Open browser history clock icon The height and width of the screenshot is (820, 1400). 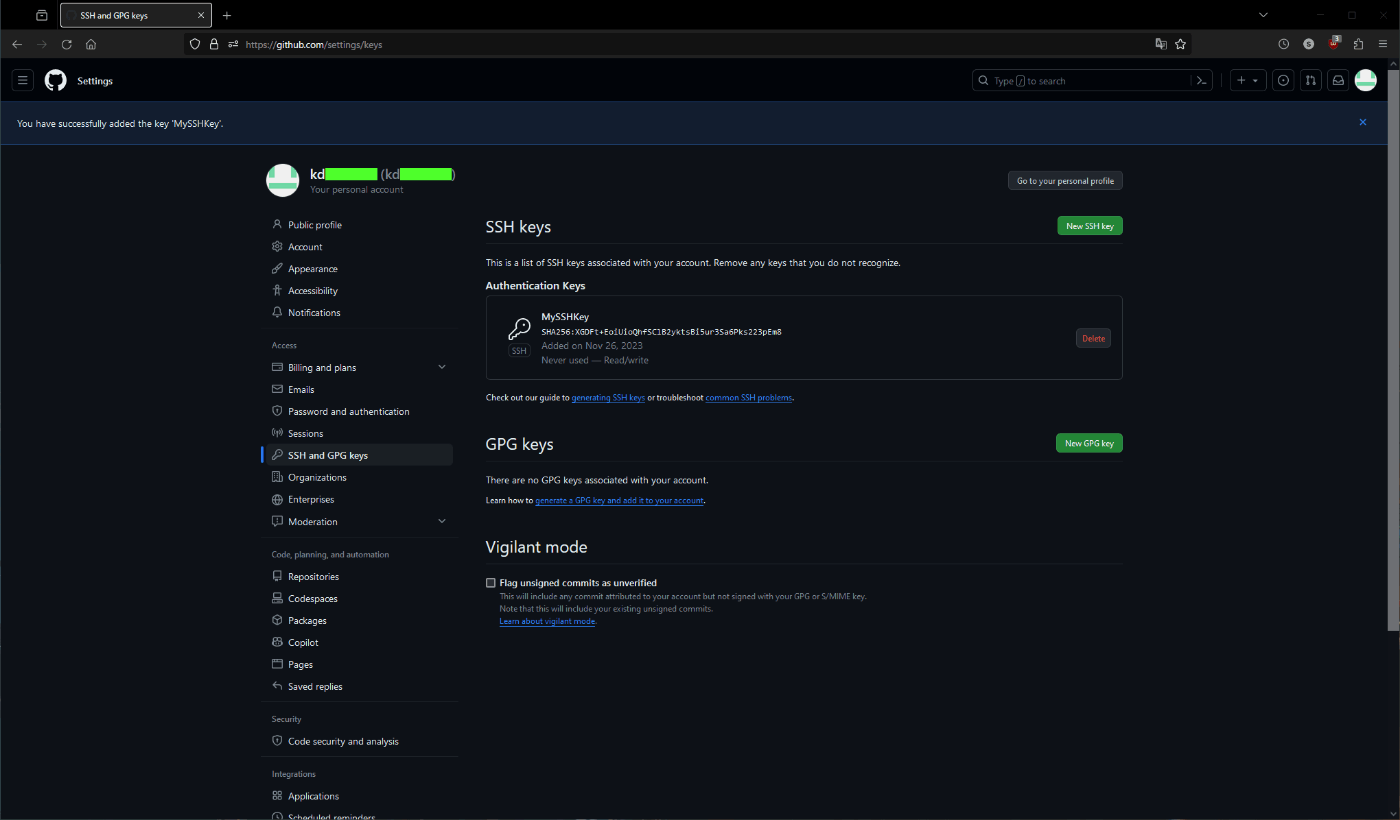1284,44
